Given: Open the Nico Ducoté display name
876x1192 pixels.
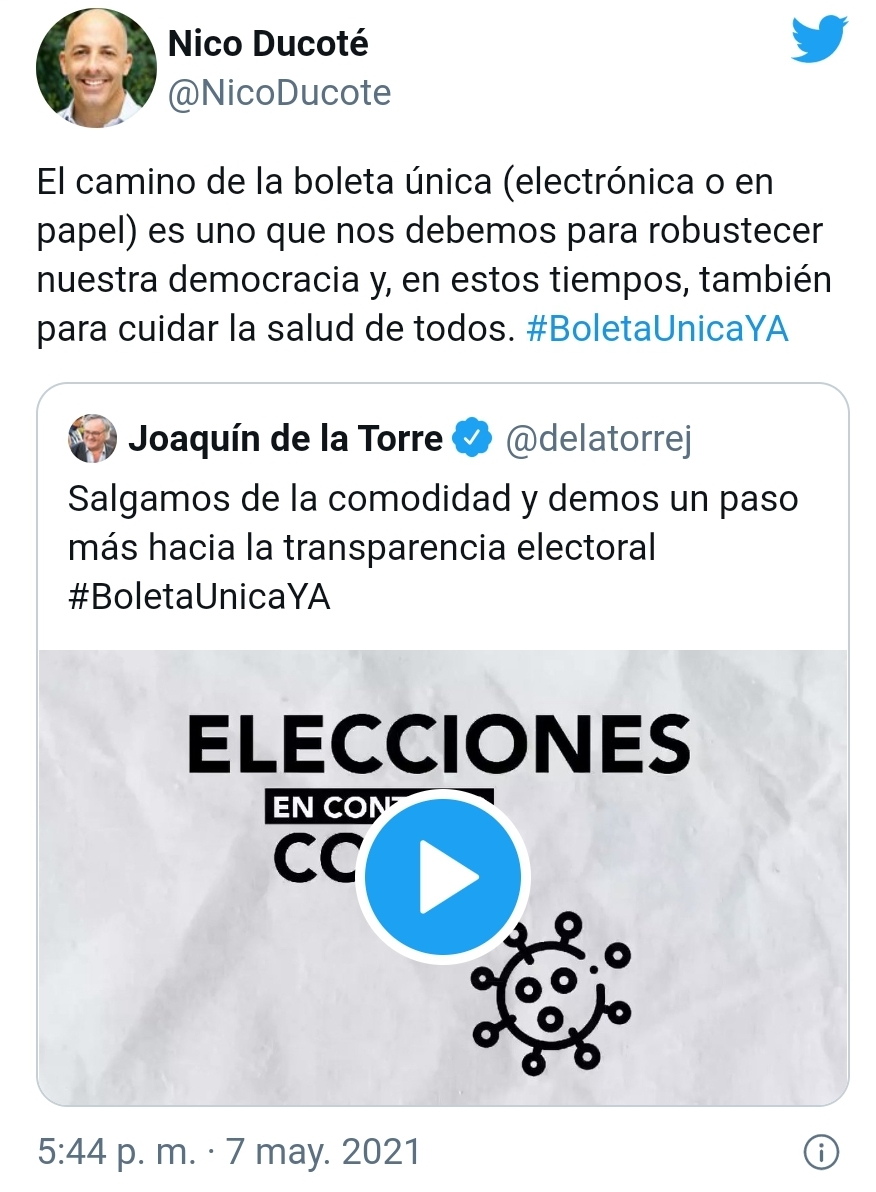Looking at the screenshot, I should (268, 43).
